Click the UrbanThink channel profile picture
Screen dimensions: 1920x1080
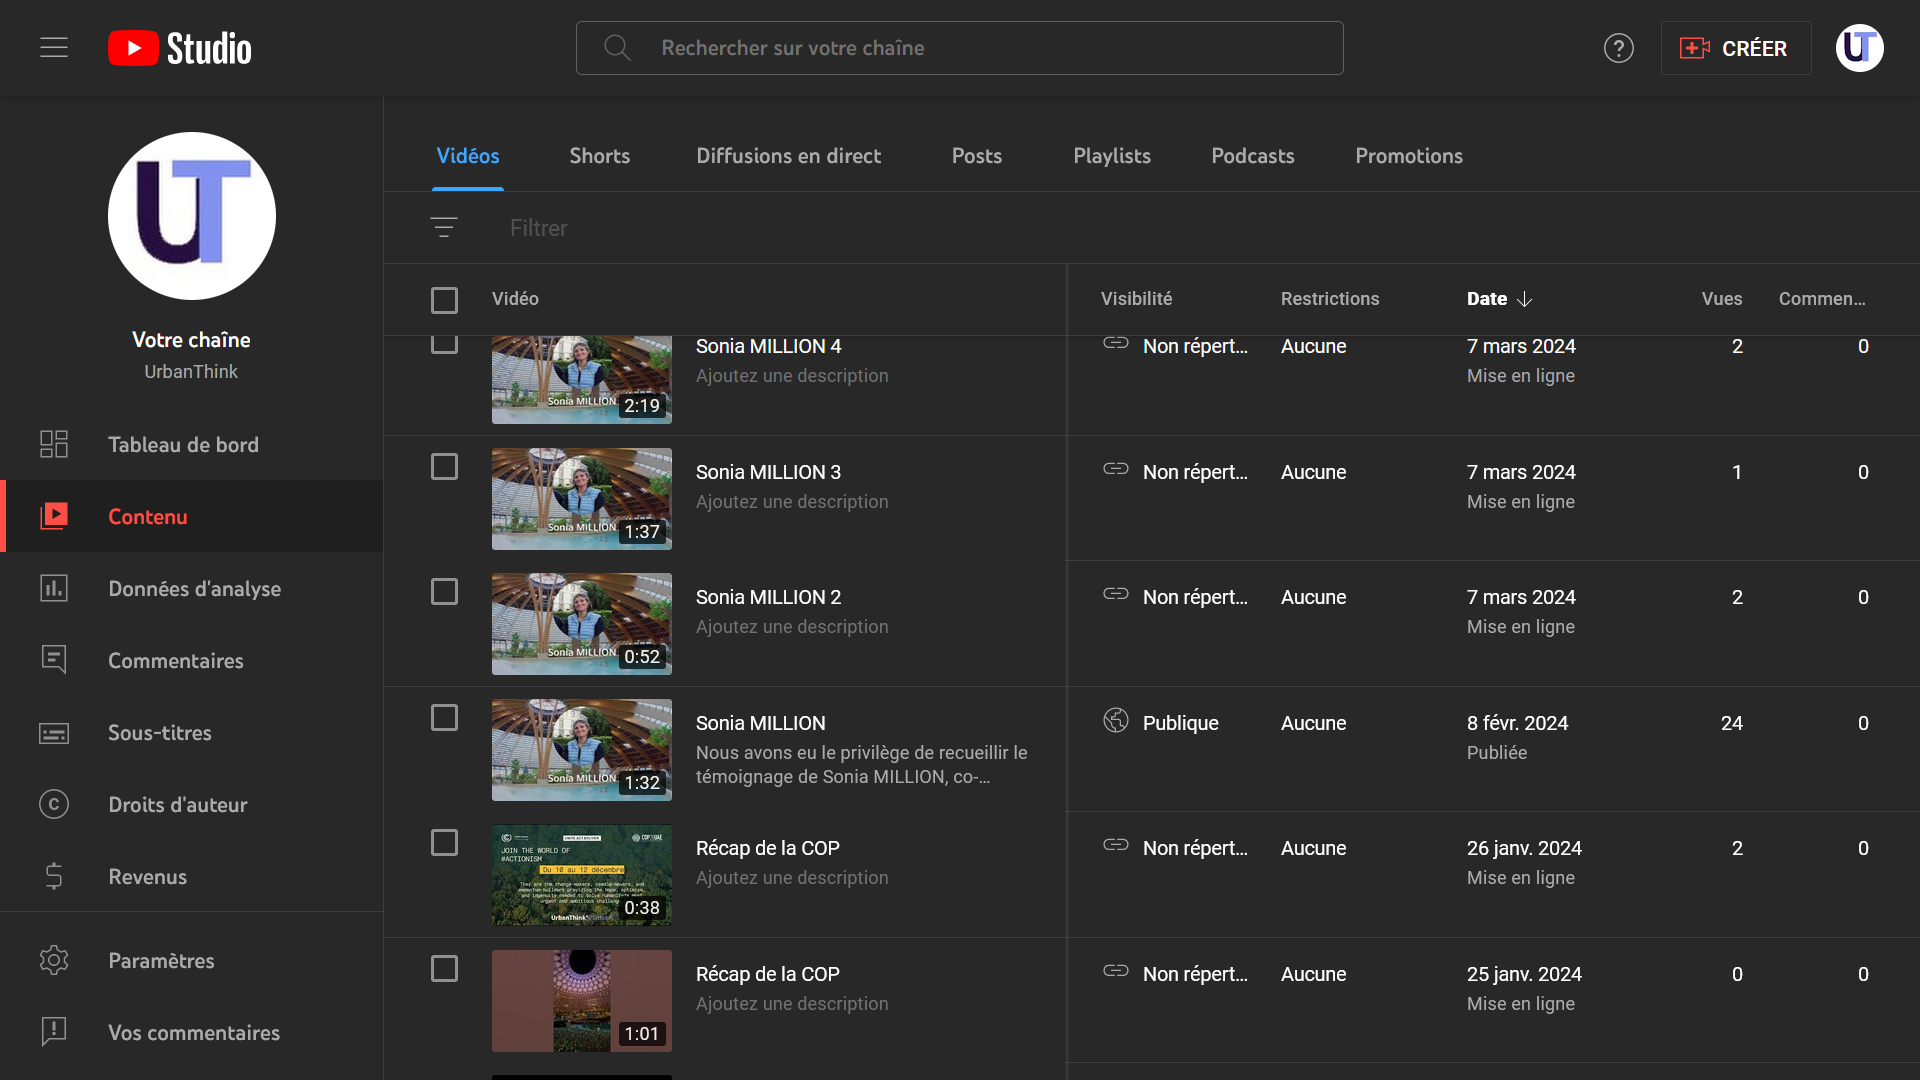[192, 216]
